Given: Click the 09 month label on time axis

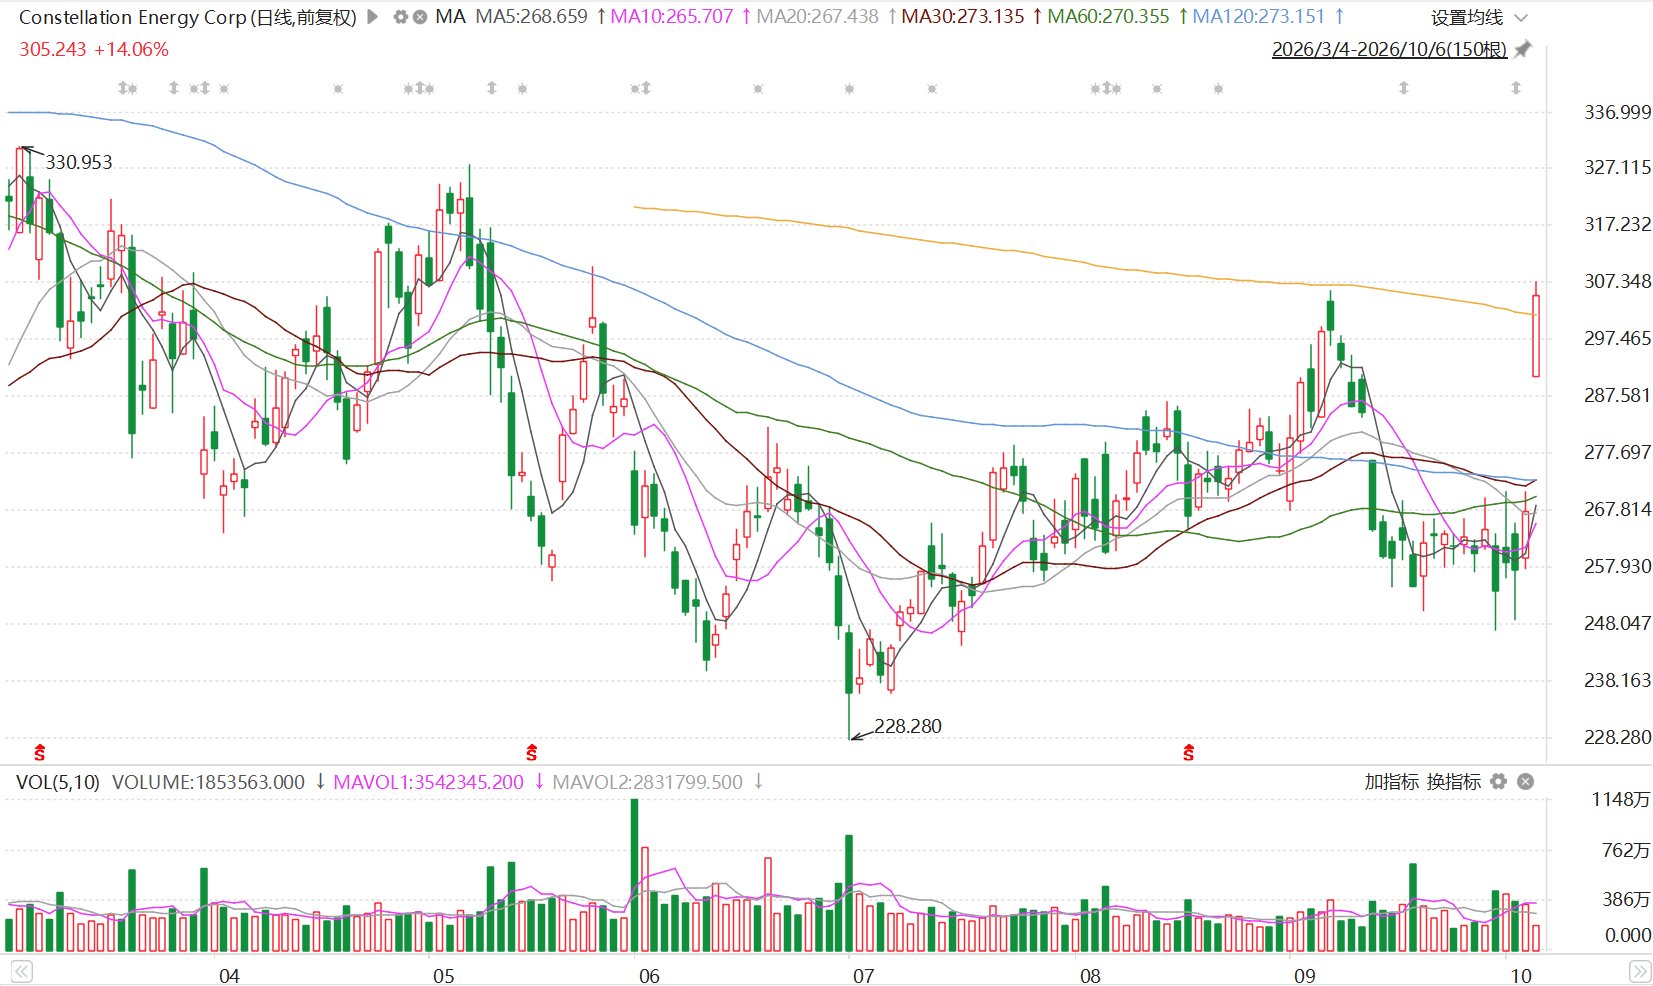Looking at the screenshot, I should point(1305,976).
